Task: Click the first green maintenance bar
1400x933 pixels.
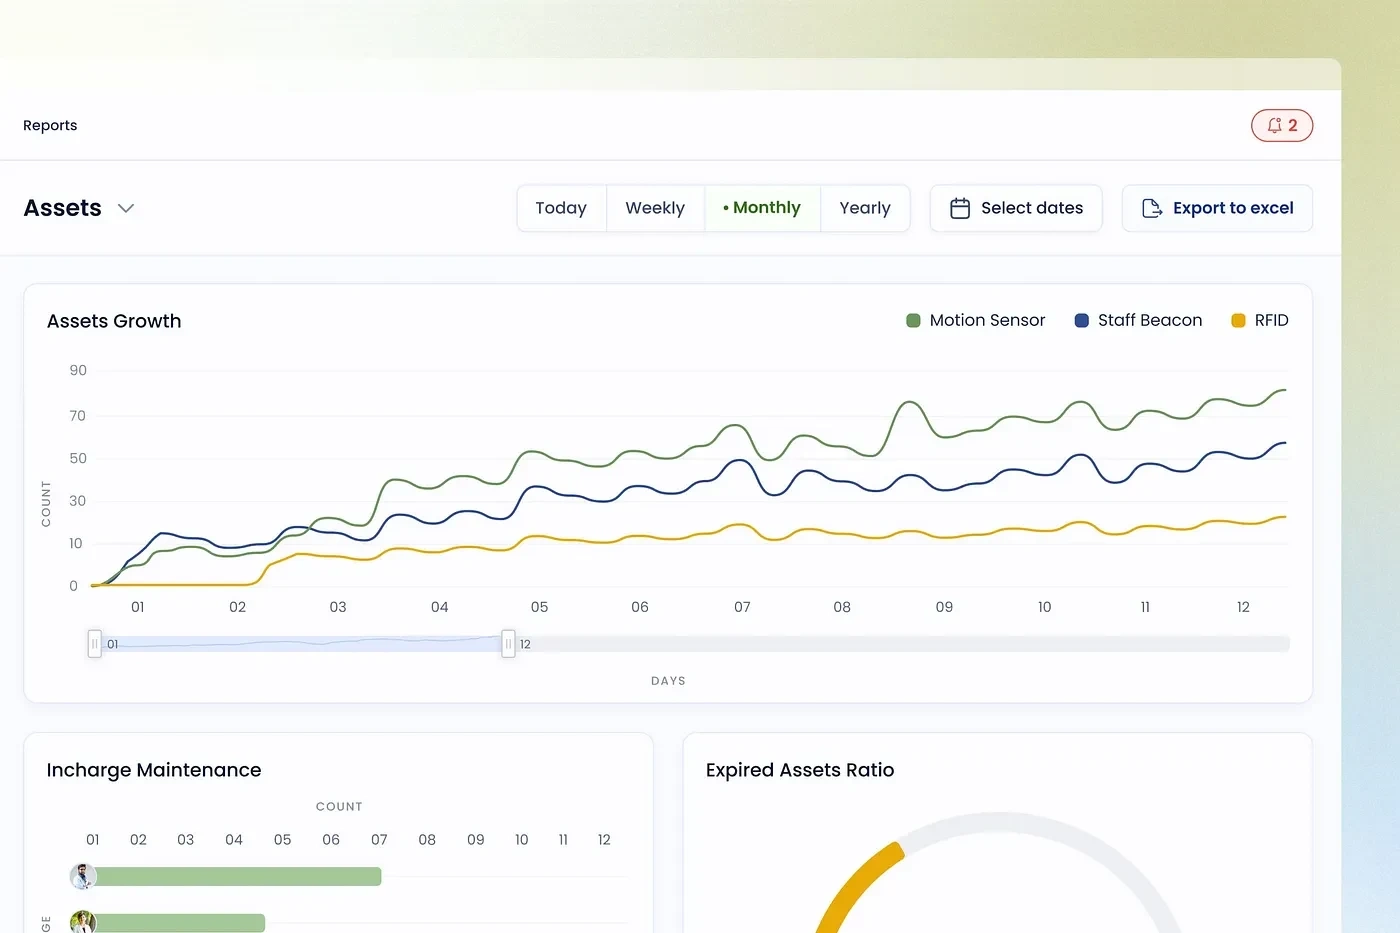Action: 238,877
